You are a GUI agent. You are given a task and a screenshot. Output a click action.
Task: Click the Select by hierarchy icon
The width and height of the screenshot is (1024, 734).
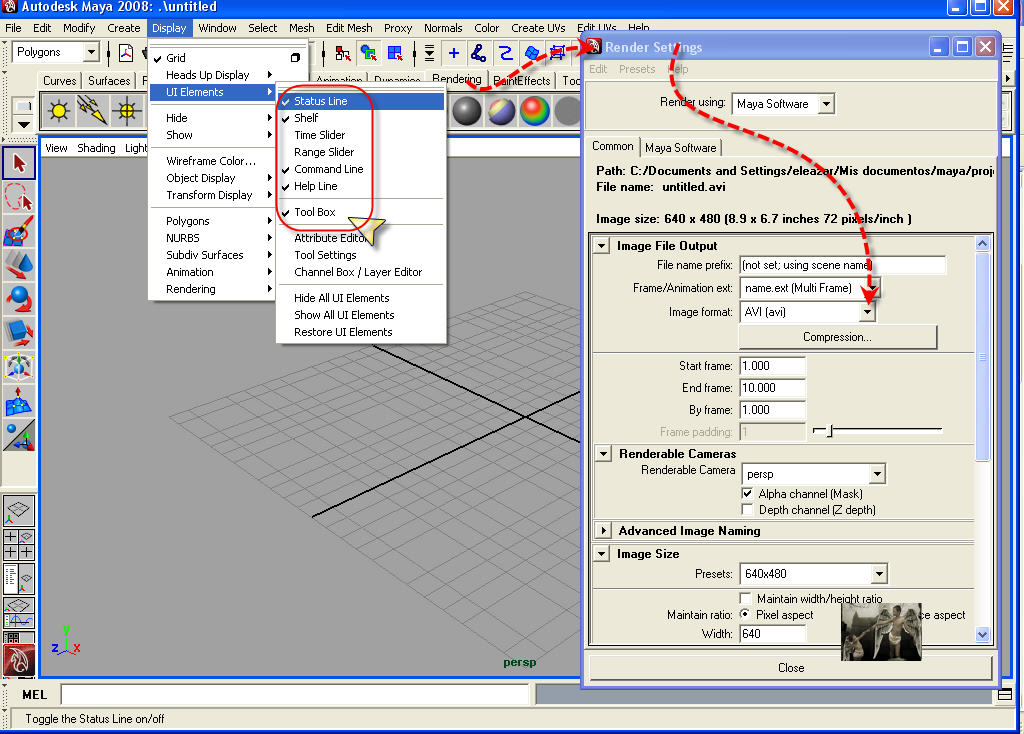[x=343, y=53]
